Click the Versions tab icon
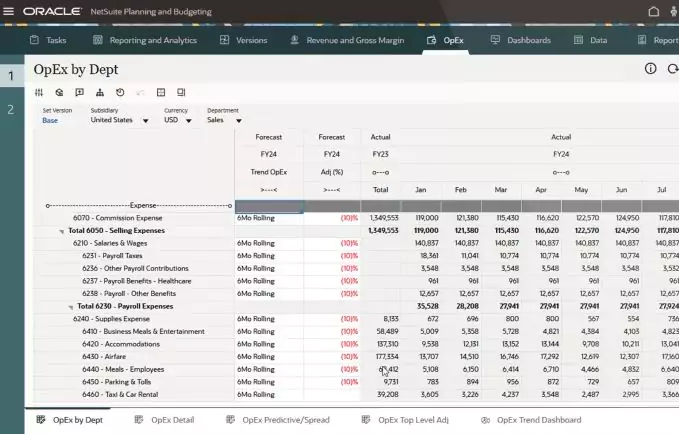The width and height of the screenshot is (679, 434). click(224, 40)
